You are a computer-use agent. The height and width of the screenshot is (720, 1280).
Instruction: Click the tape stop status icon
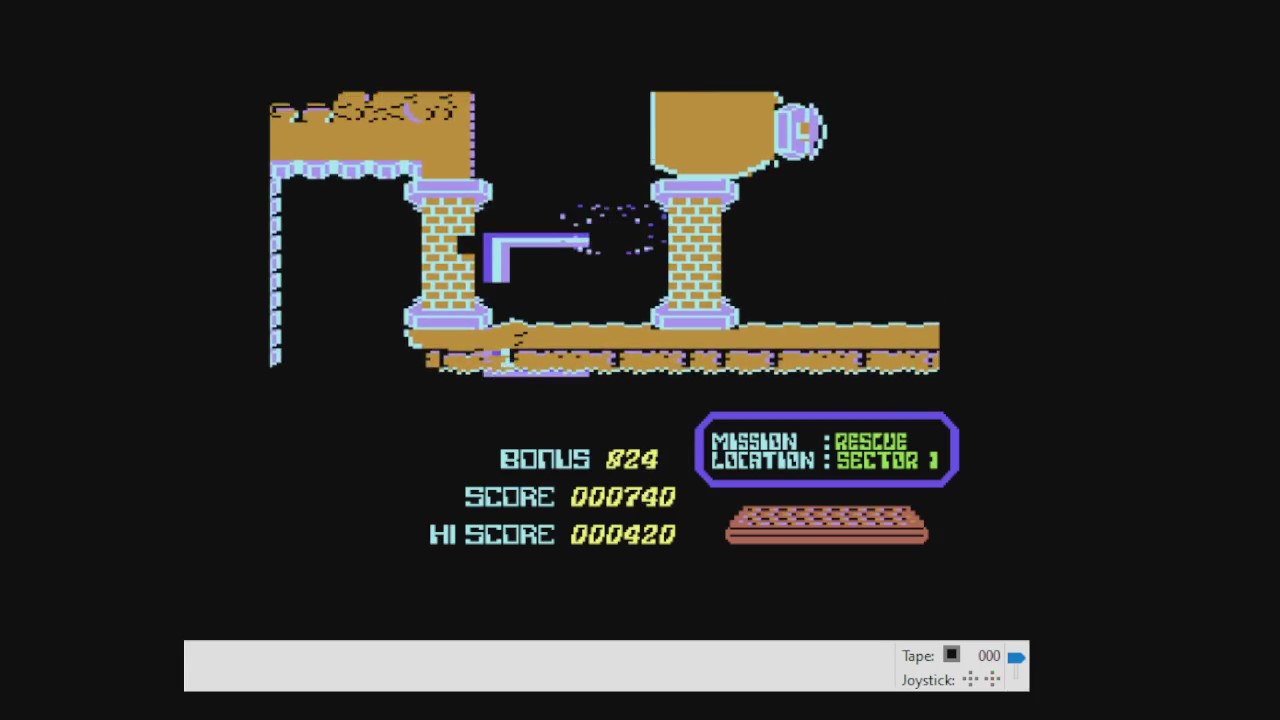951,655
